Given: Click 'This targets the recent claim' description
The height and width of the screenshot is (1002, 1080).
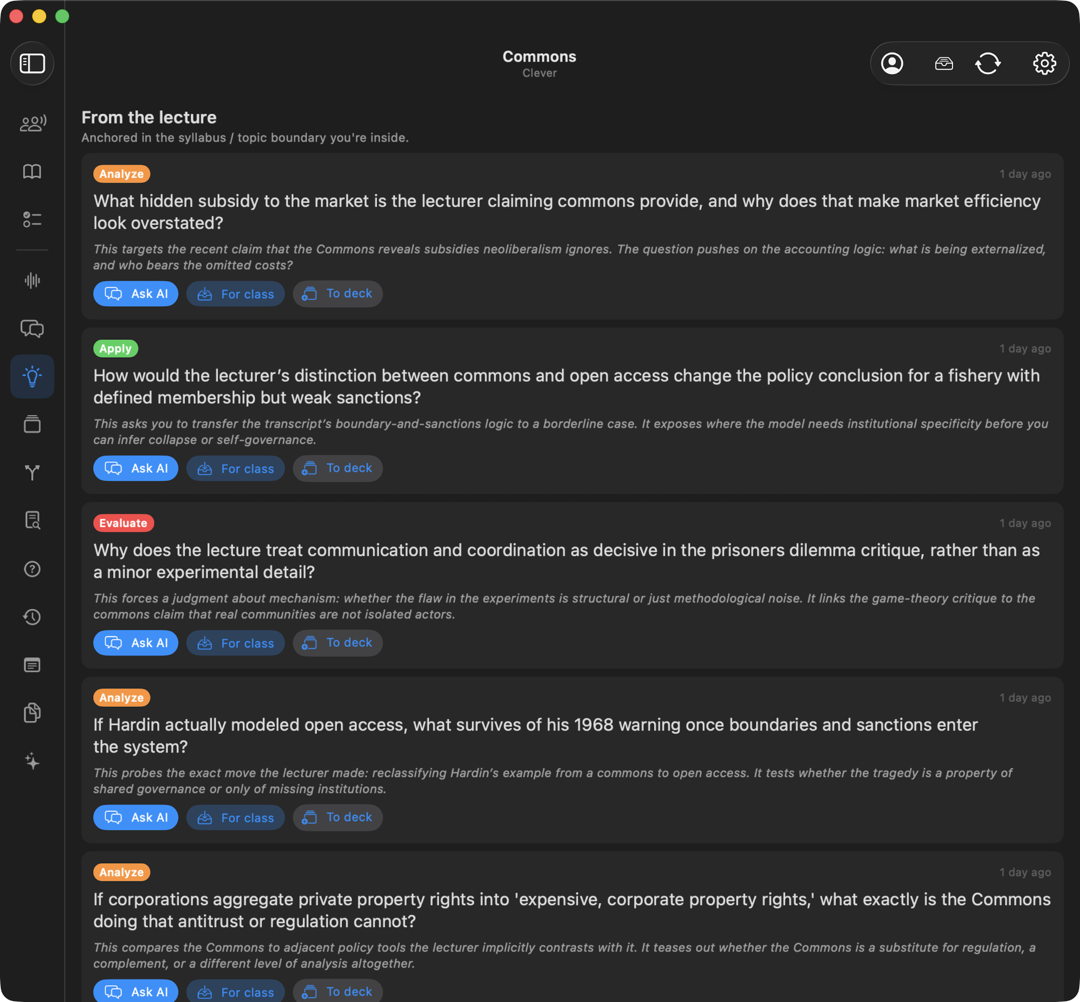Looking at the screenshot, I should coord(570,257).
